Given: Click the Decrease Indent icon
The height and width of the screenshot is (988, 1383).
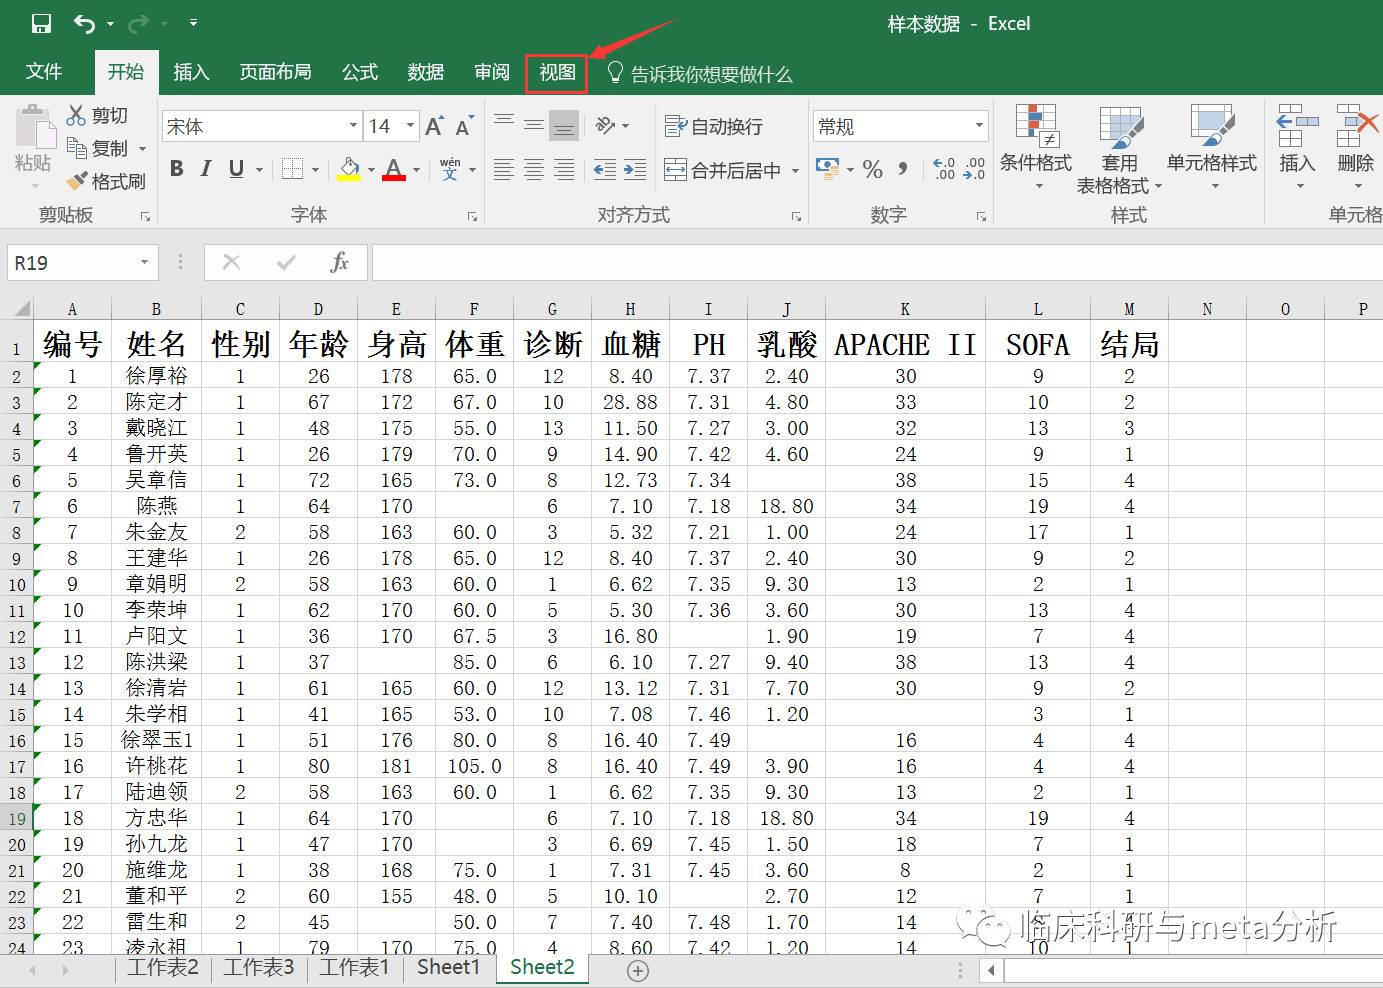Looking at the screenshot, I should click(605, 170).
